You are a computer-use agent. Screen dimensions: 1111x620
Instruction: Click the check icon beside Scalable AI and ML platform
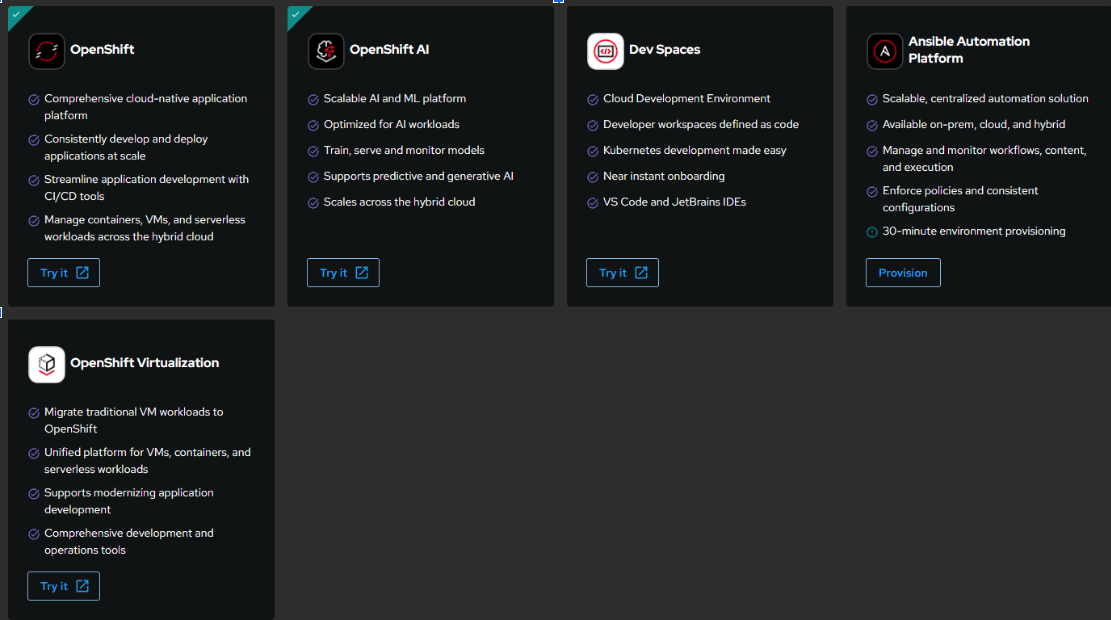click(x=313, y=99)
